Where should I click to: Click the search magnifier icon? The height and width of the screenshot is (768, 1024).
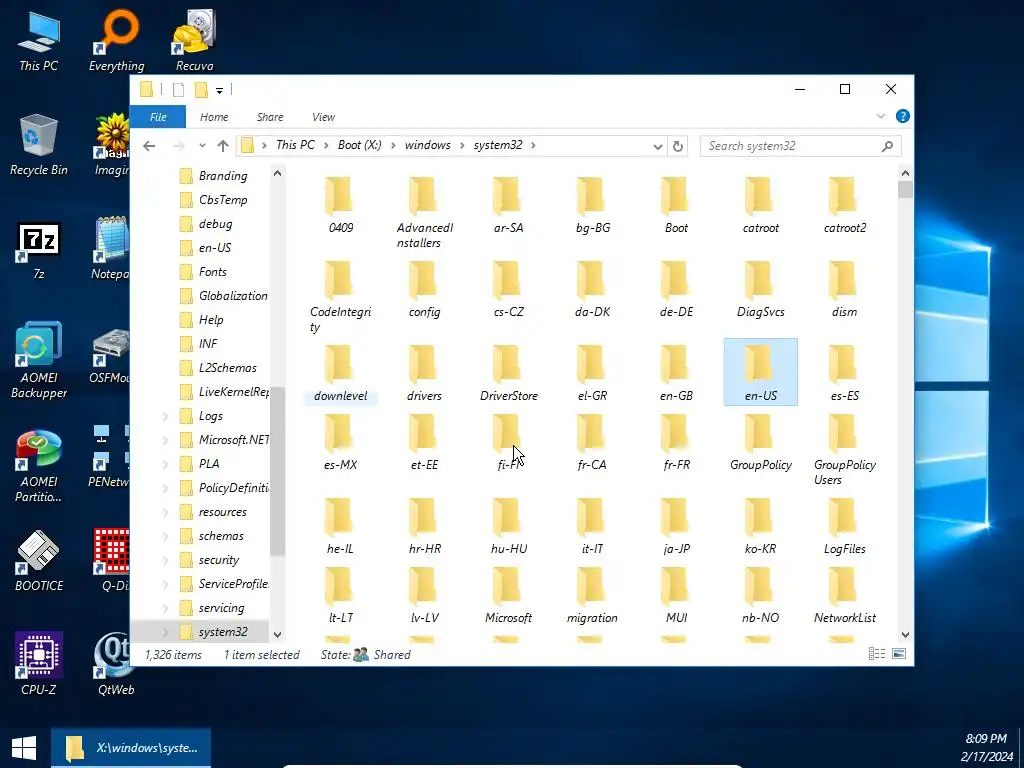887,146
